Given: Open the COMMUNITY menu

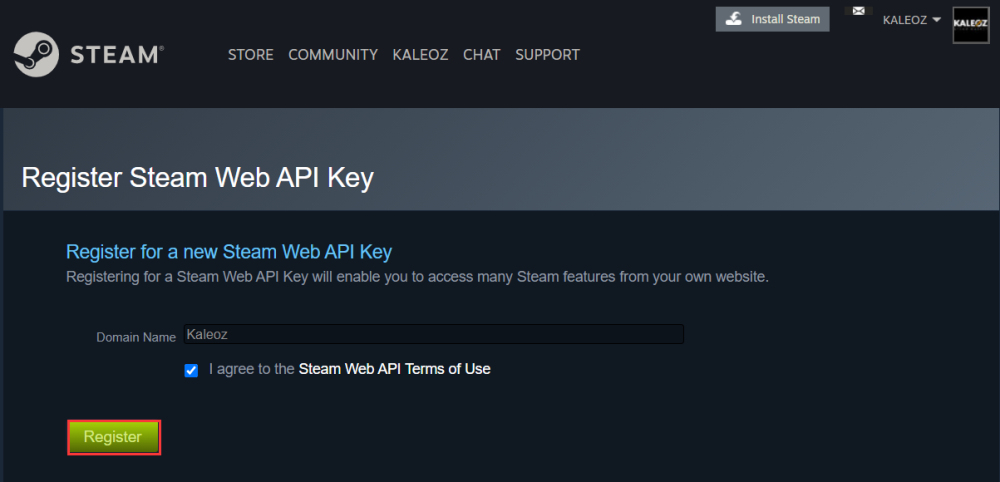Looking at the screenshot, I should coord(333,55).
